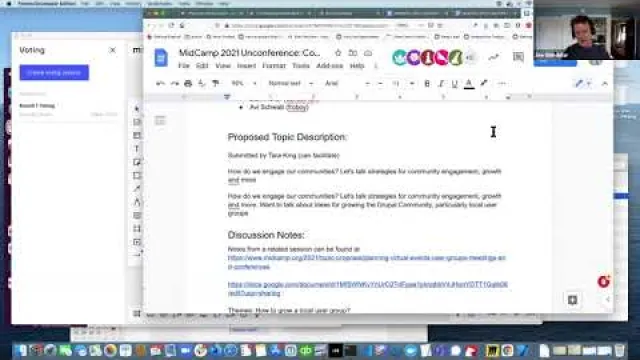Open the Format menu
This screenshot has width=640, height=360.
(x=273, y=66)
